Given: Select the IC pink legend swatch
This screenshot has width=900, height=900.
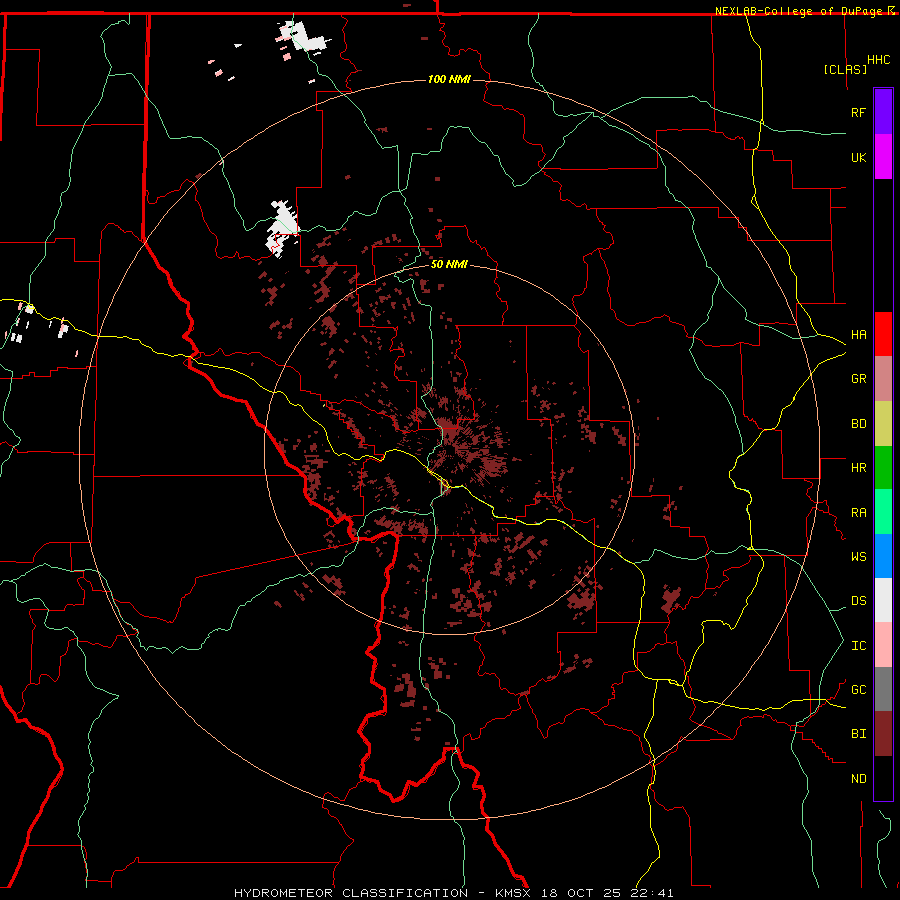Looking at the screenshot, I should 883,645.
